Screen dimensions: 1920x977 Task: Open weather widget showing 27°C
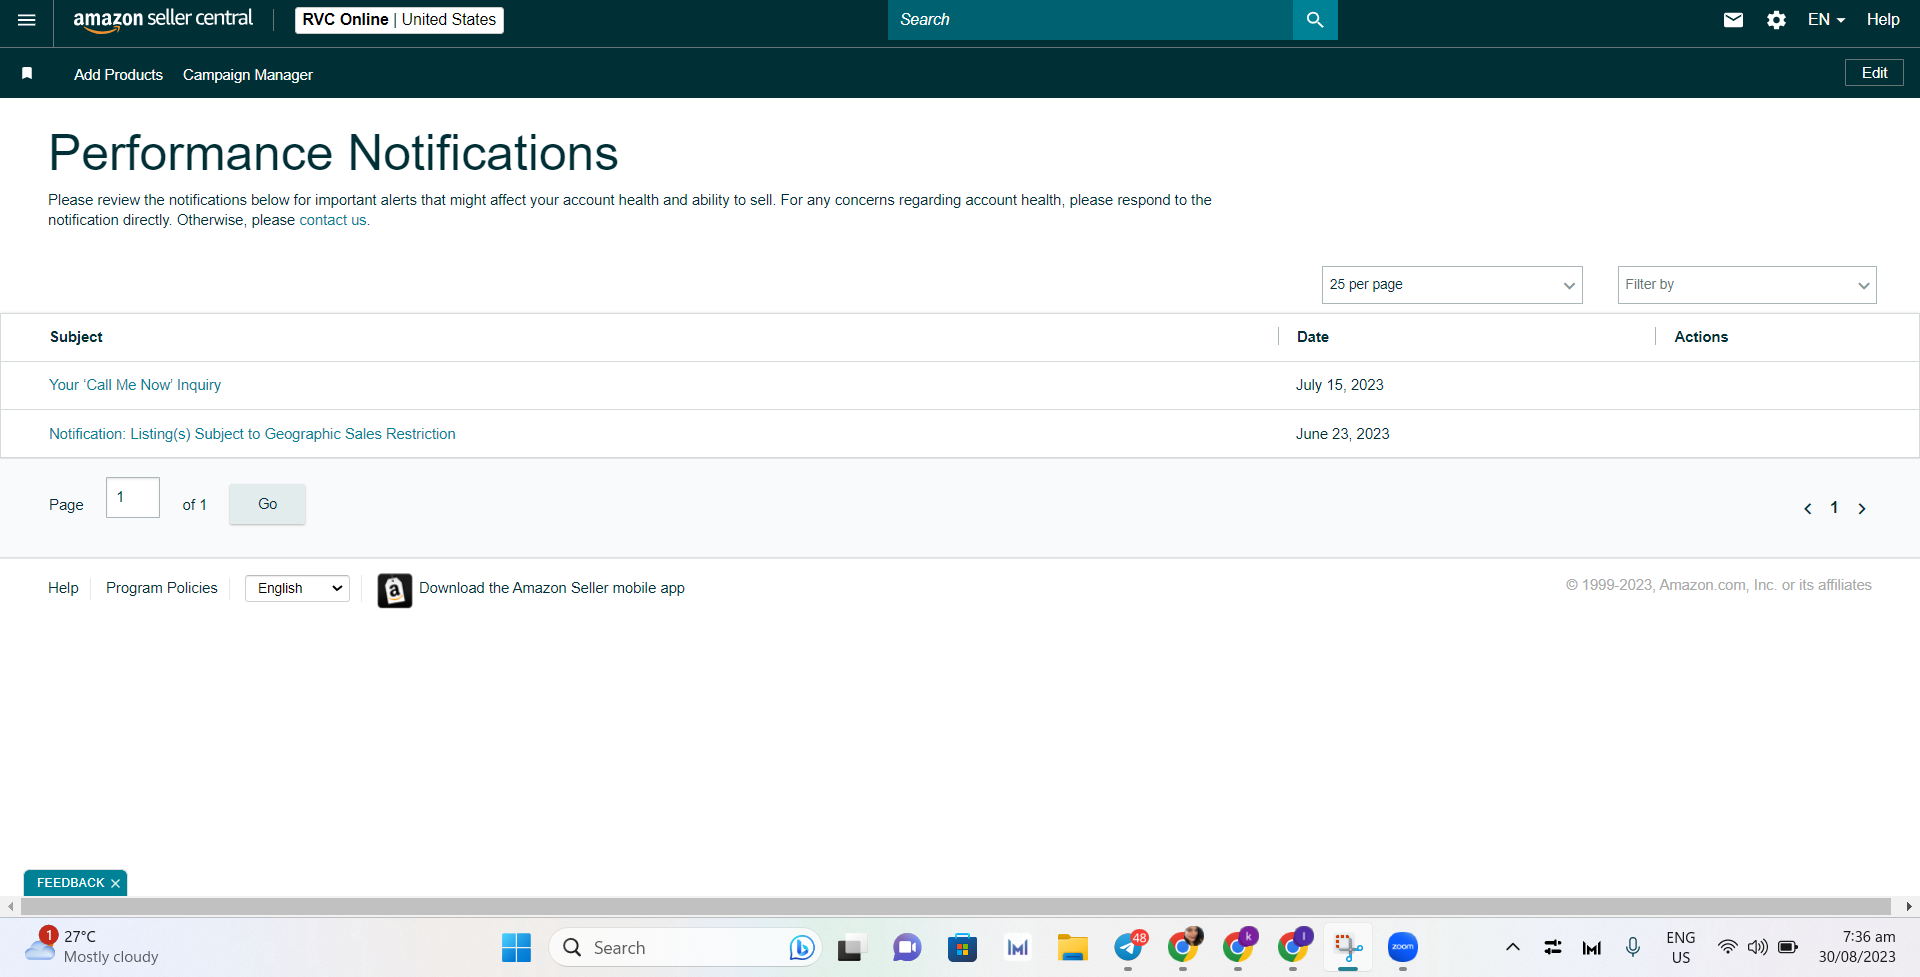[x=92, y=947]
